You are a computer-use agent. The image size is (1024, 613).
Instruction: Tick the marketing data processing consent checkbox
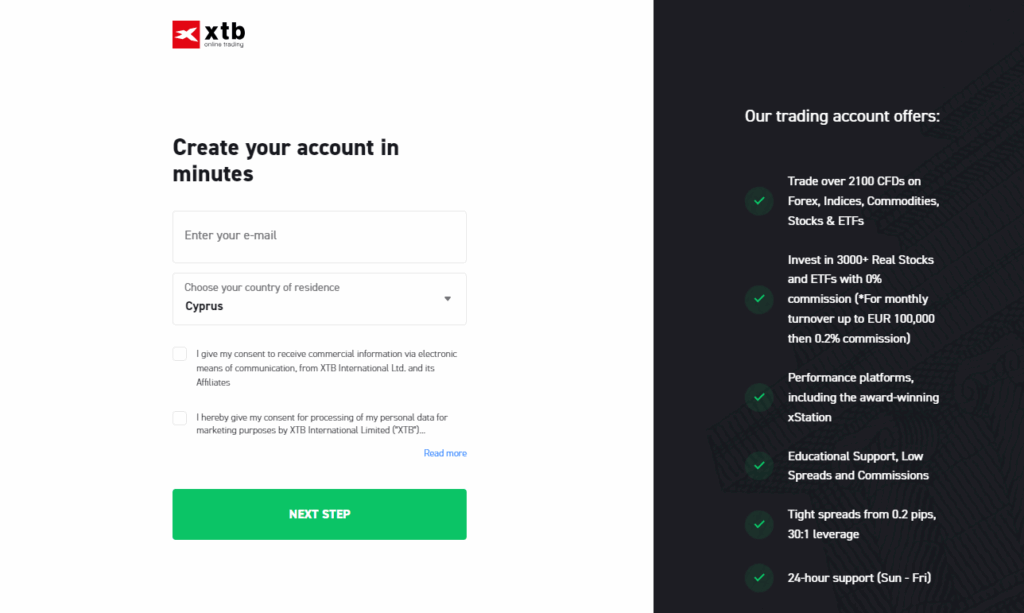pos(180,418)
